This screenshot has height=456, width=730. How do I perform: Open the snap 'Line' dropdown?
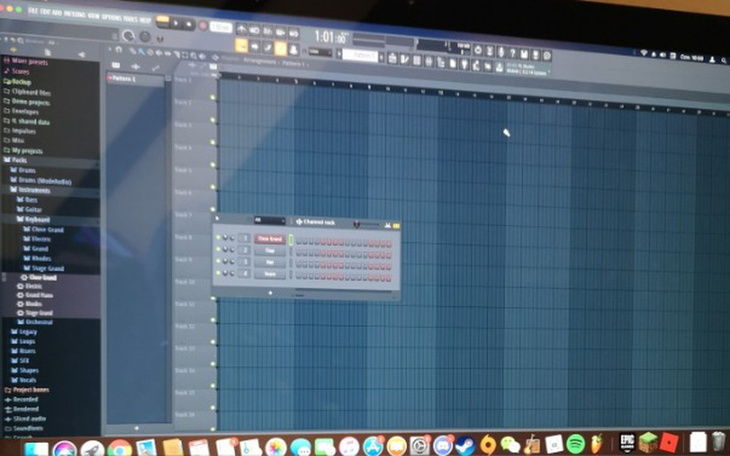pos(320,53)
